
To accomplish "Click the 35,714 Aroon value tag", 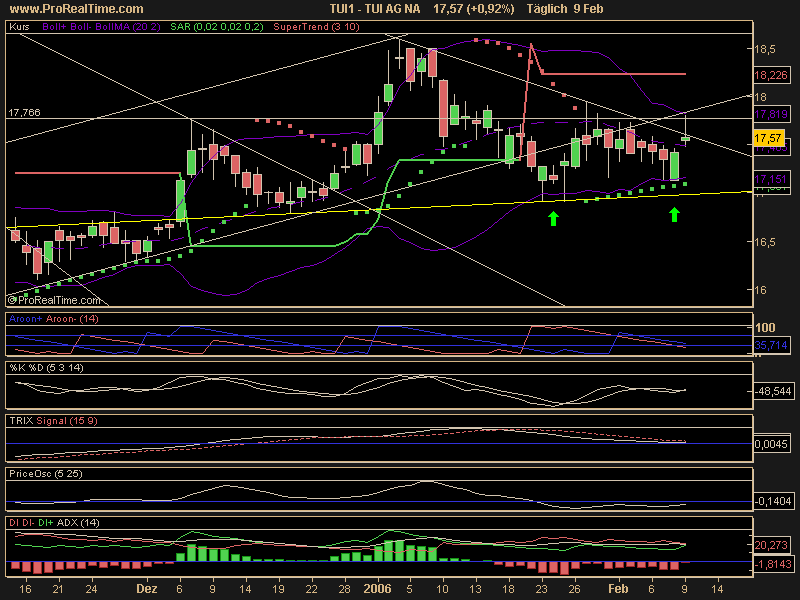I will [770, 344].
